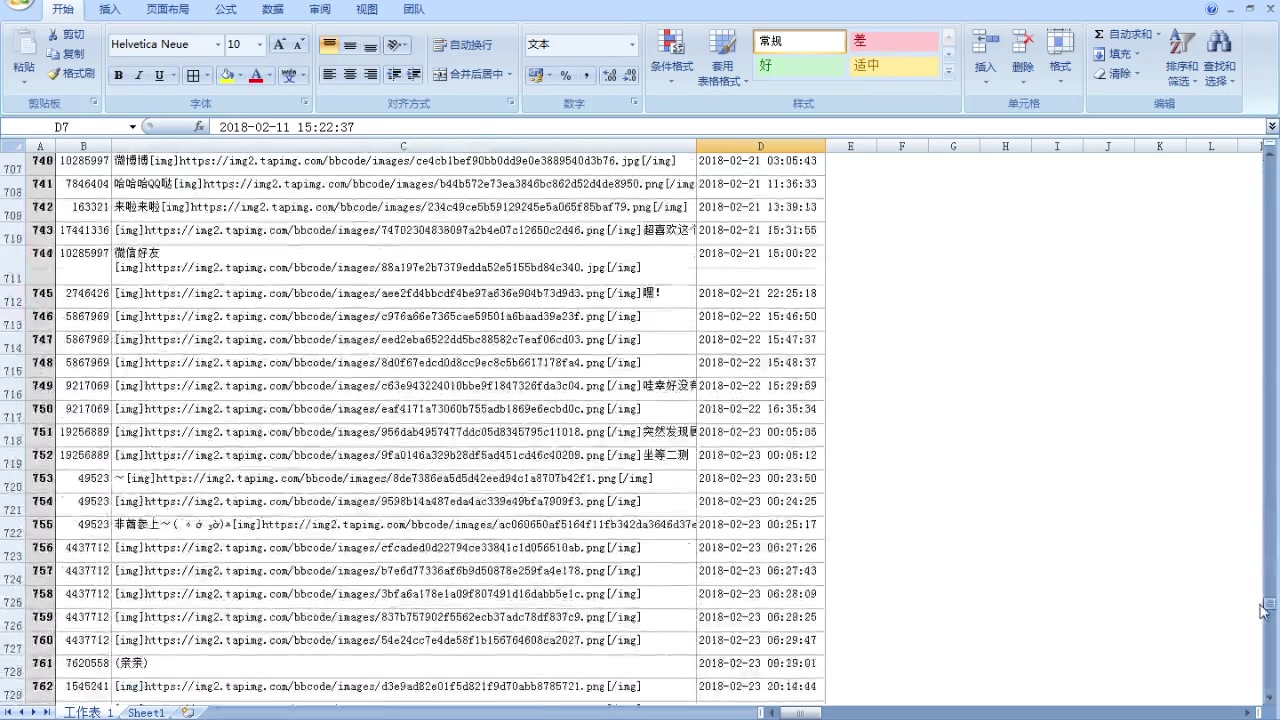1280x720 pixels.
Task: Toggle Wrap Text (自动换行)
Action: click(462, 45)
